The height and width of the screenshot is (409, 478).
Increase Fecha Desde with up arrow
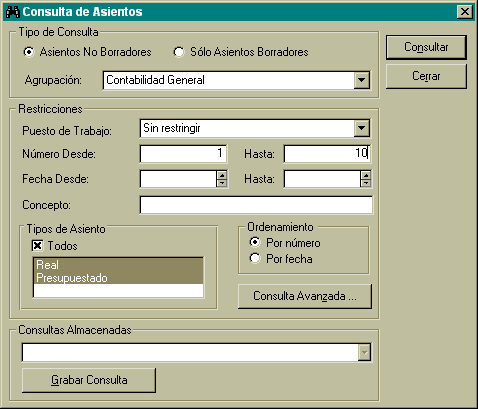222,175
